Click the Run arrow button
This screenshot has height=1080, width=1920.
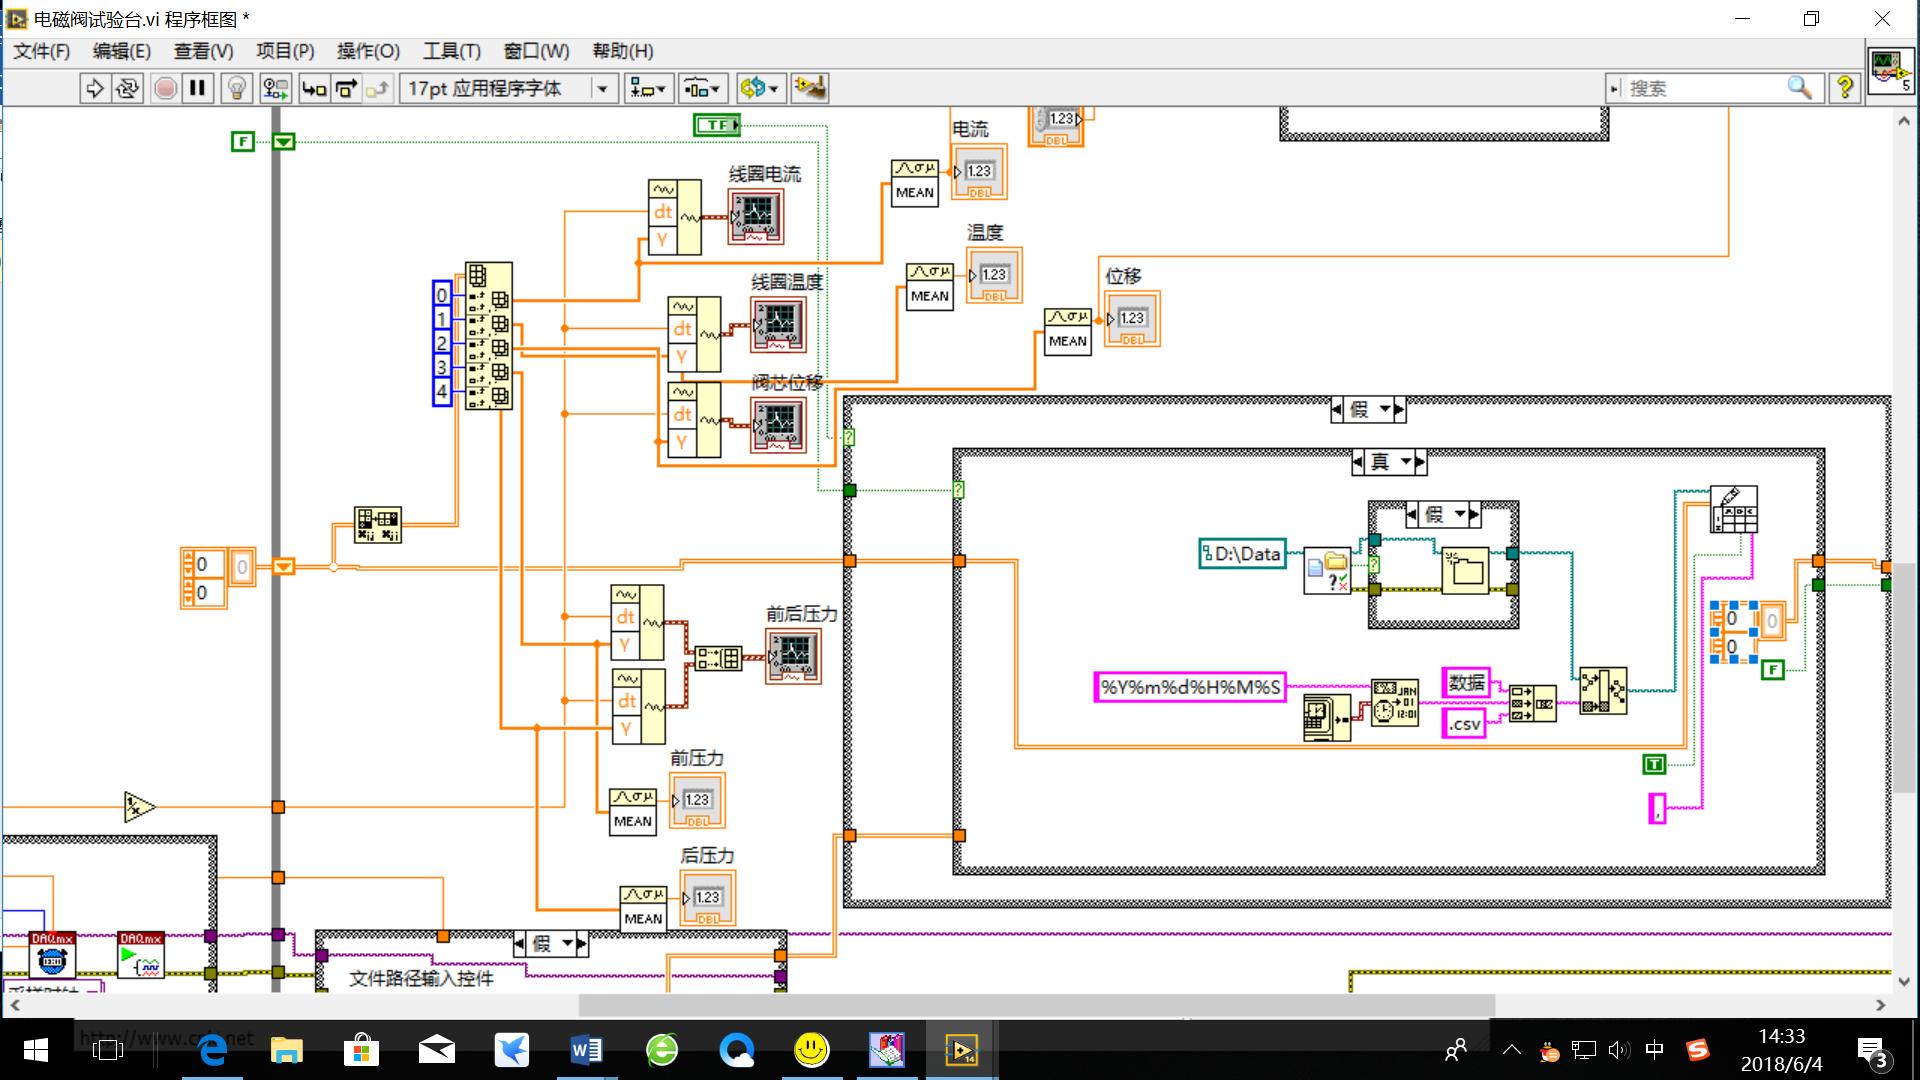tap(94, 89)
